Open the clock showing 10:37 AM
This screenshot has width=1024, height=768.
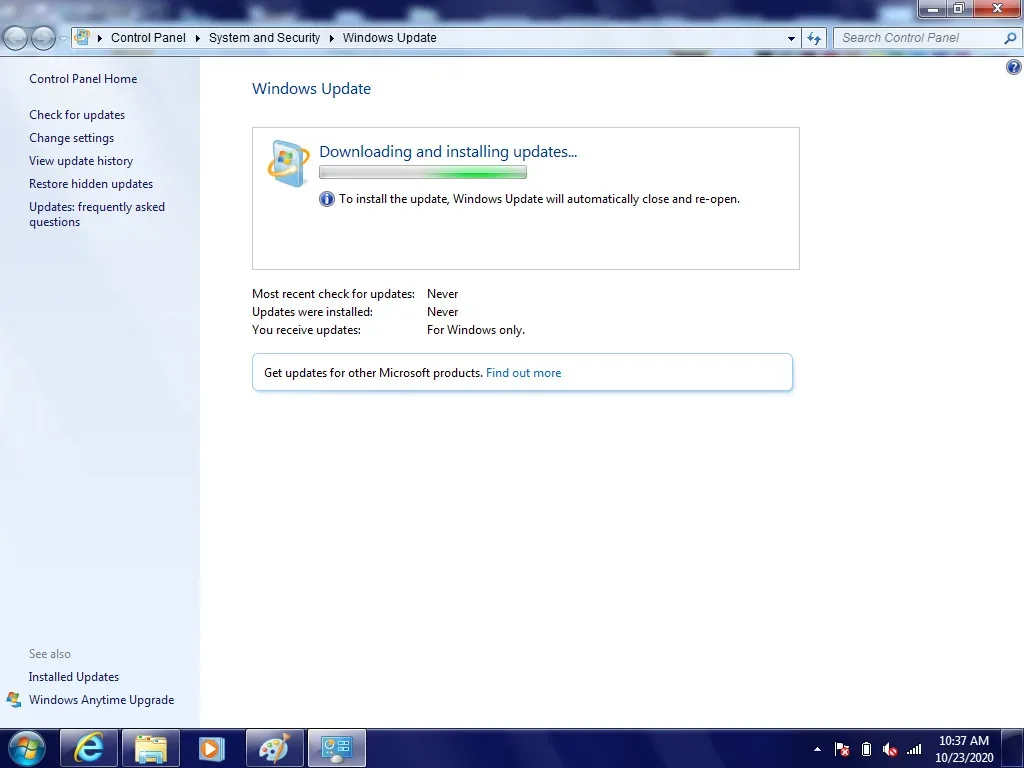[x=964, y=748]
